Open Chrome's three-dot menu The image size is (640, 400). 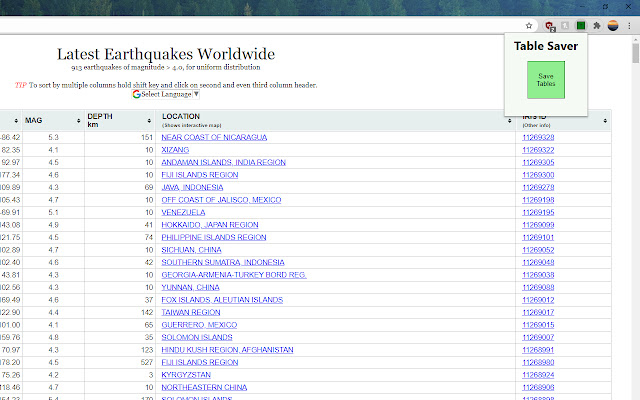[629, 26]
